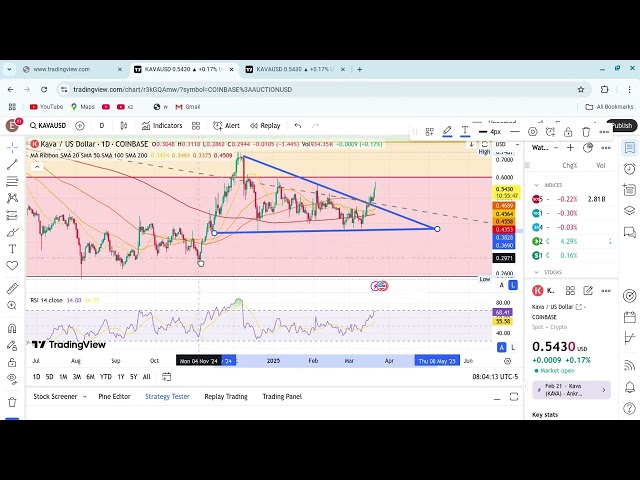Click the Publish button
This screenshot has width=640, height=480.
pyautogui.click(x=622, y=126)
